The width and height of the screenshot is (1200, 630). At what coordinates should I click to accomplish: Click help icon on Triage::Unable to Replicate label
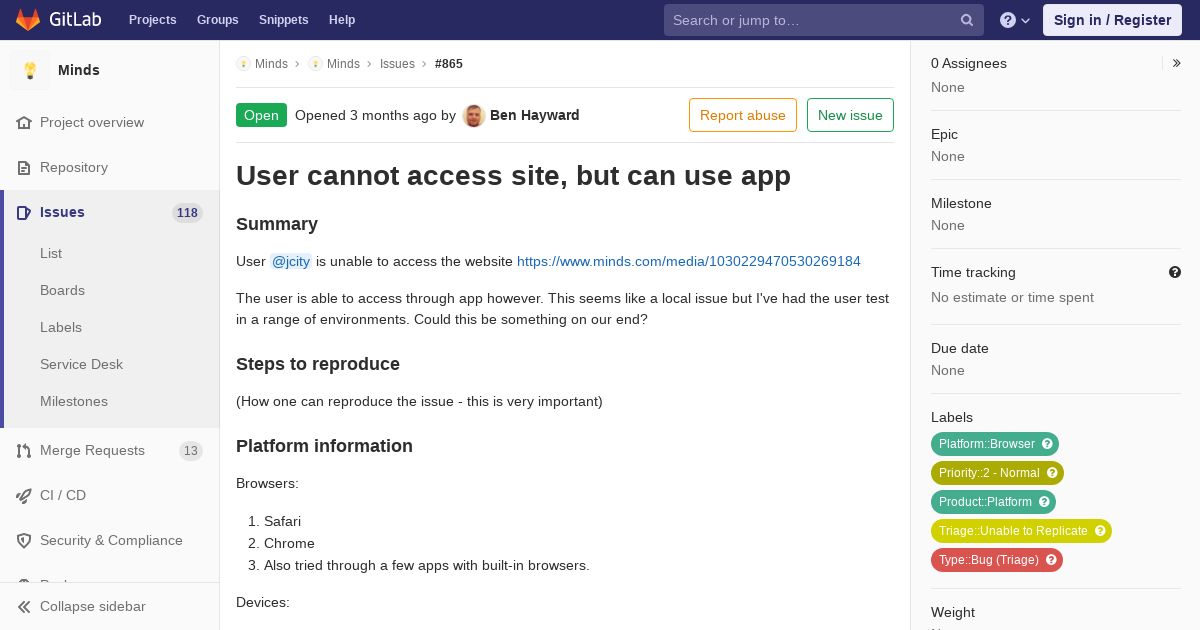click(x=1100, y=531)
